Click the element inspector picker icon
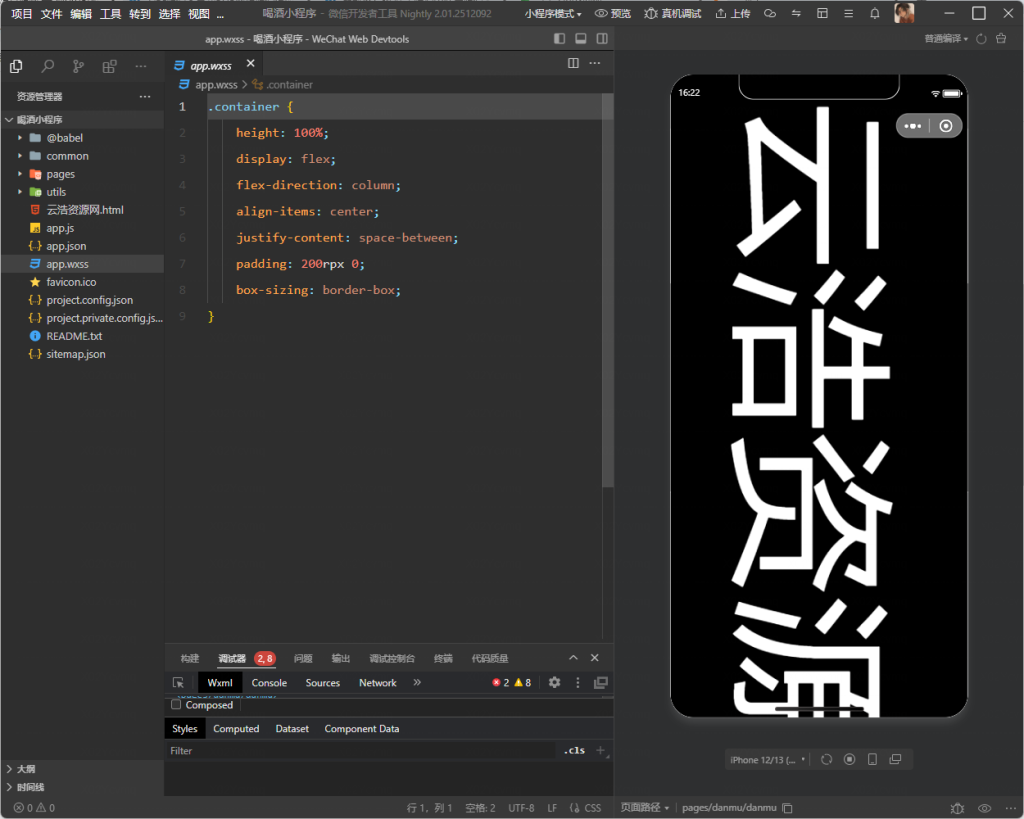The width and height of the screenshot is (1024, 819). tap(178, 683)
